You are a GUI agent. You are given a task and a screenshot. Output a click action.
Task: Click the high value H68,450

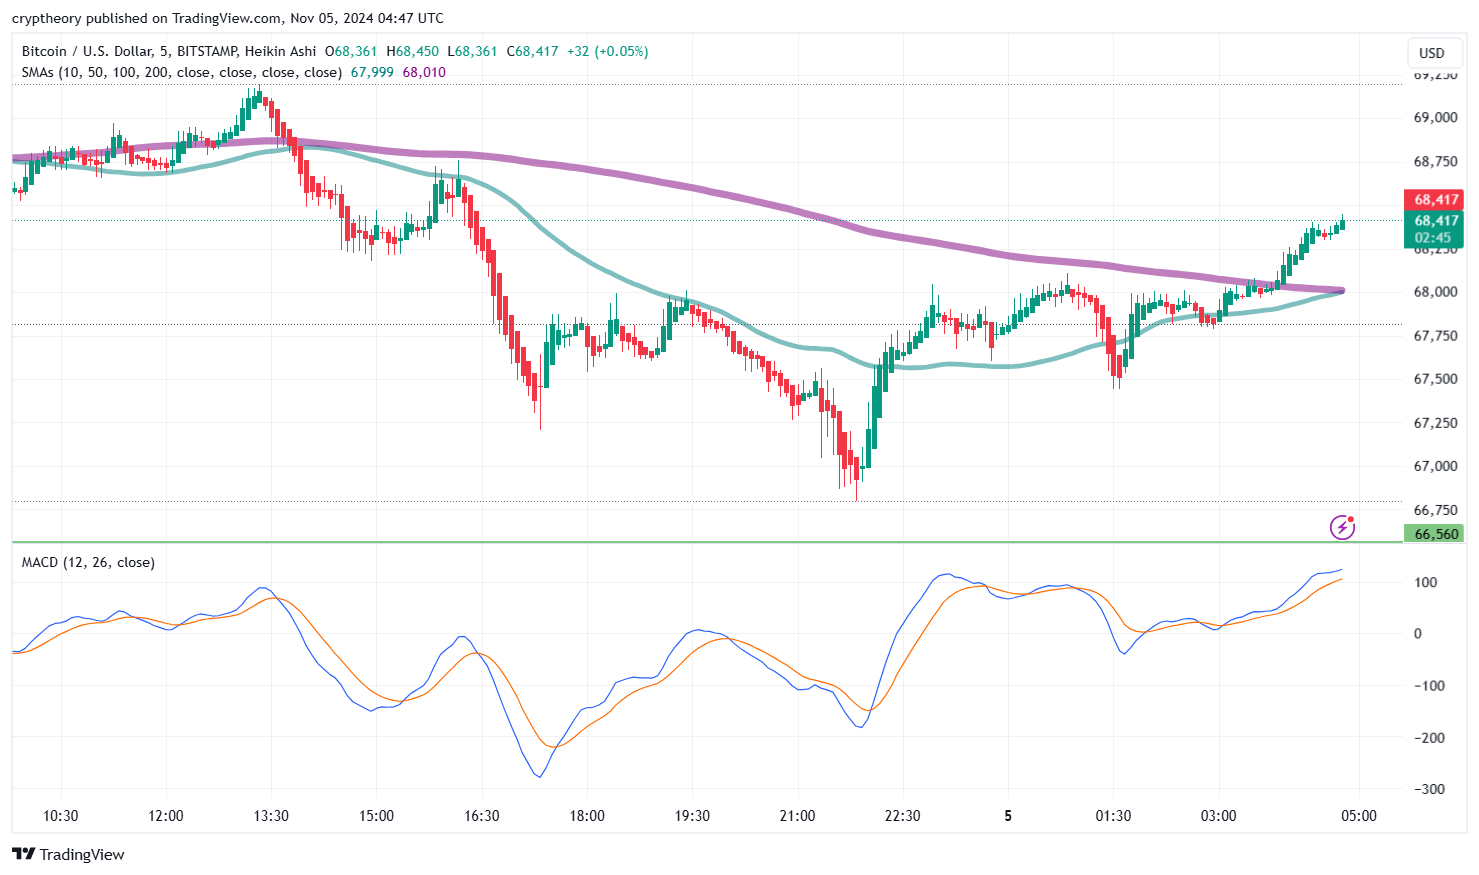pos(412,51)
